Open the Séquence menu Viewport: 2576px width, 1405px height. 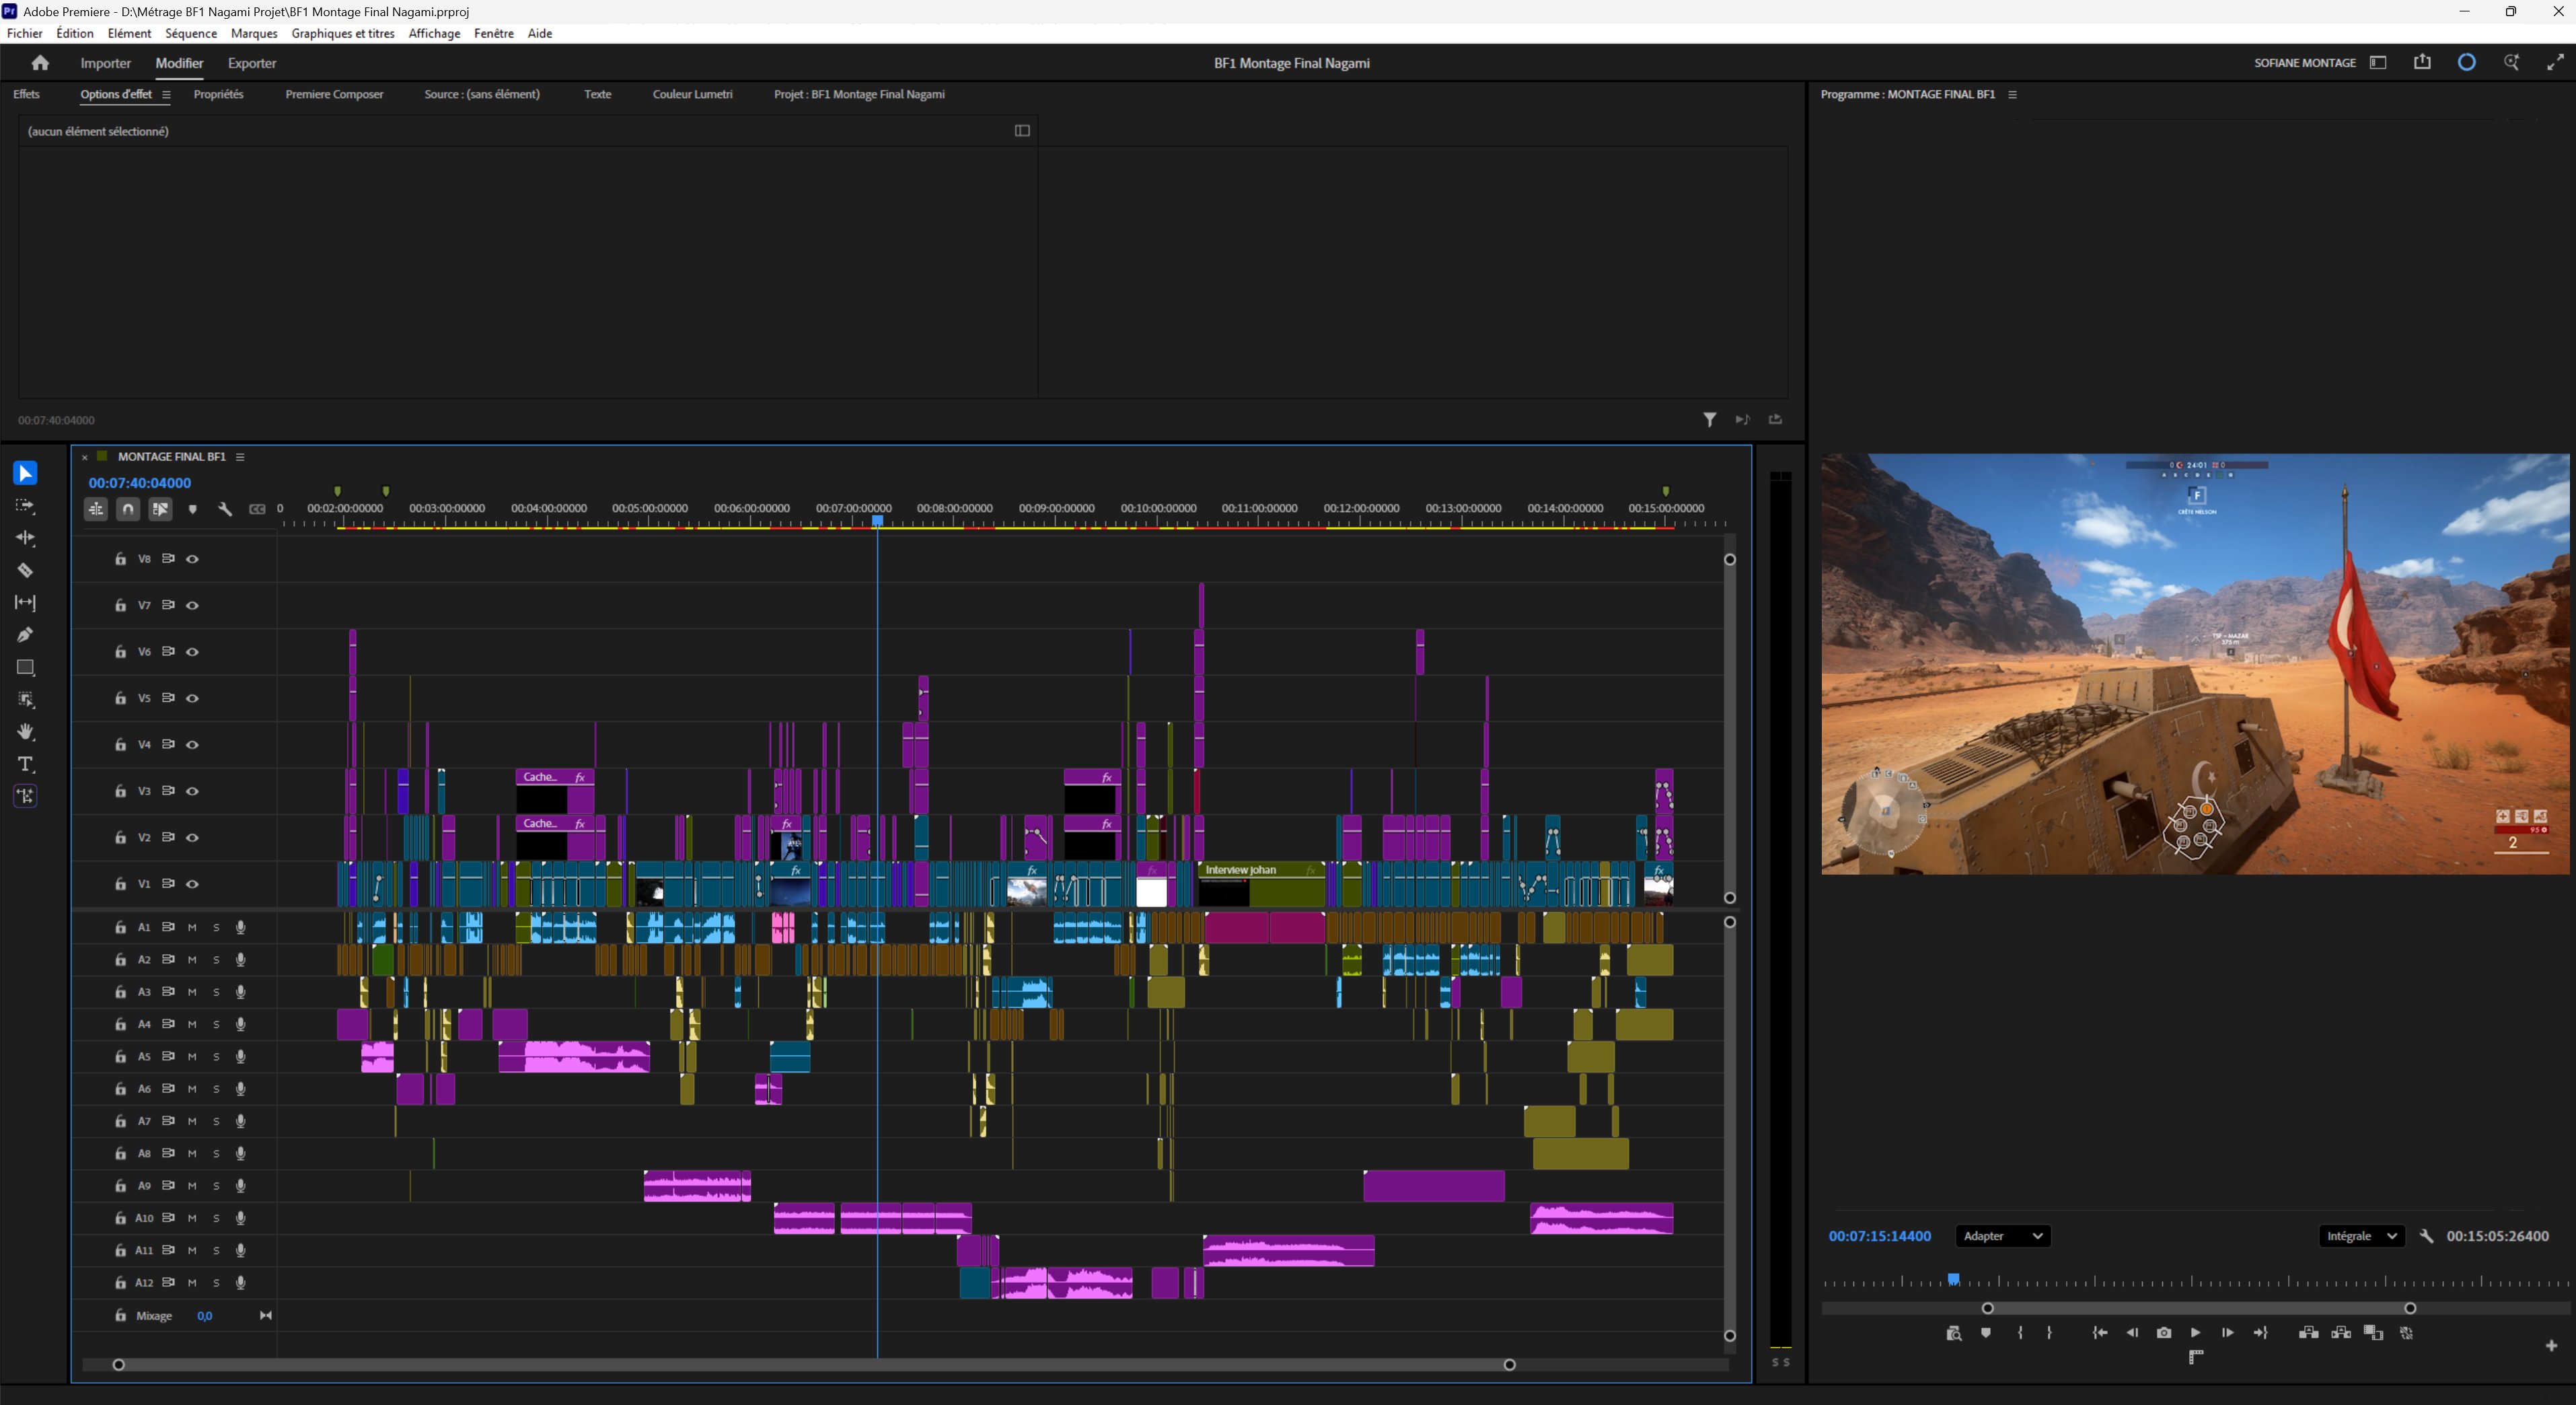[191, 33]
